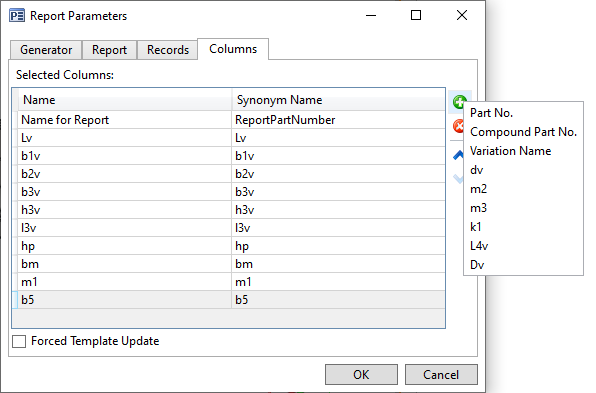Click the b5 synonym name cell
This screenshot has height=393, width=596.
338,300
